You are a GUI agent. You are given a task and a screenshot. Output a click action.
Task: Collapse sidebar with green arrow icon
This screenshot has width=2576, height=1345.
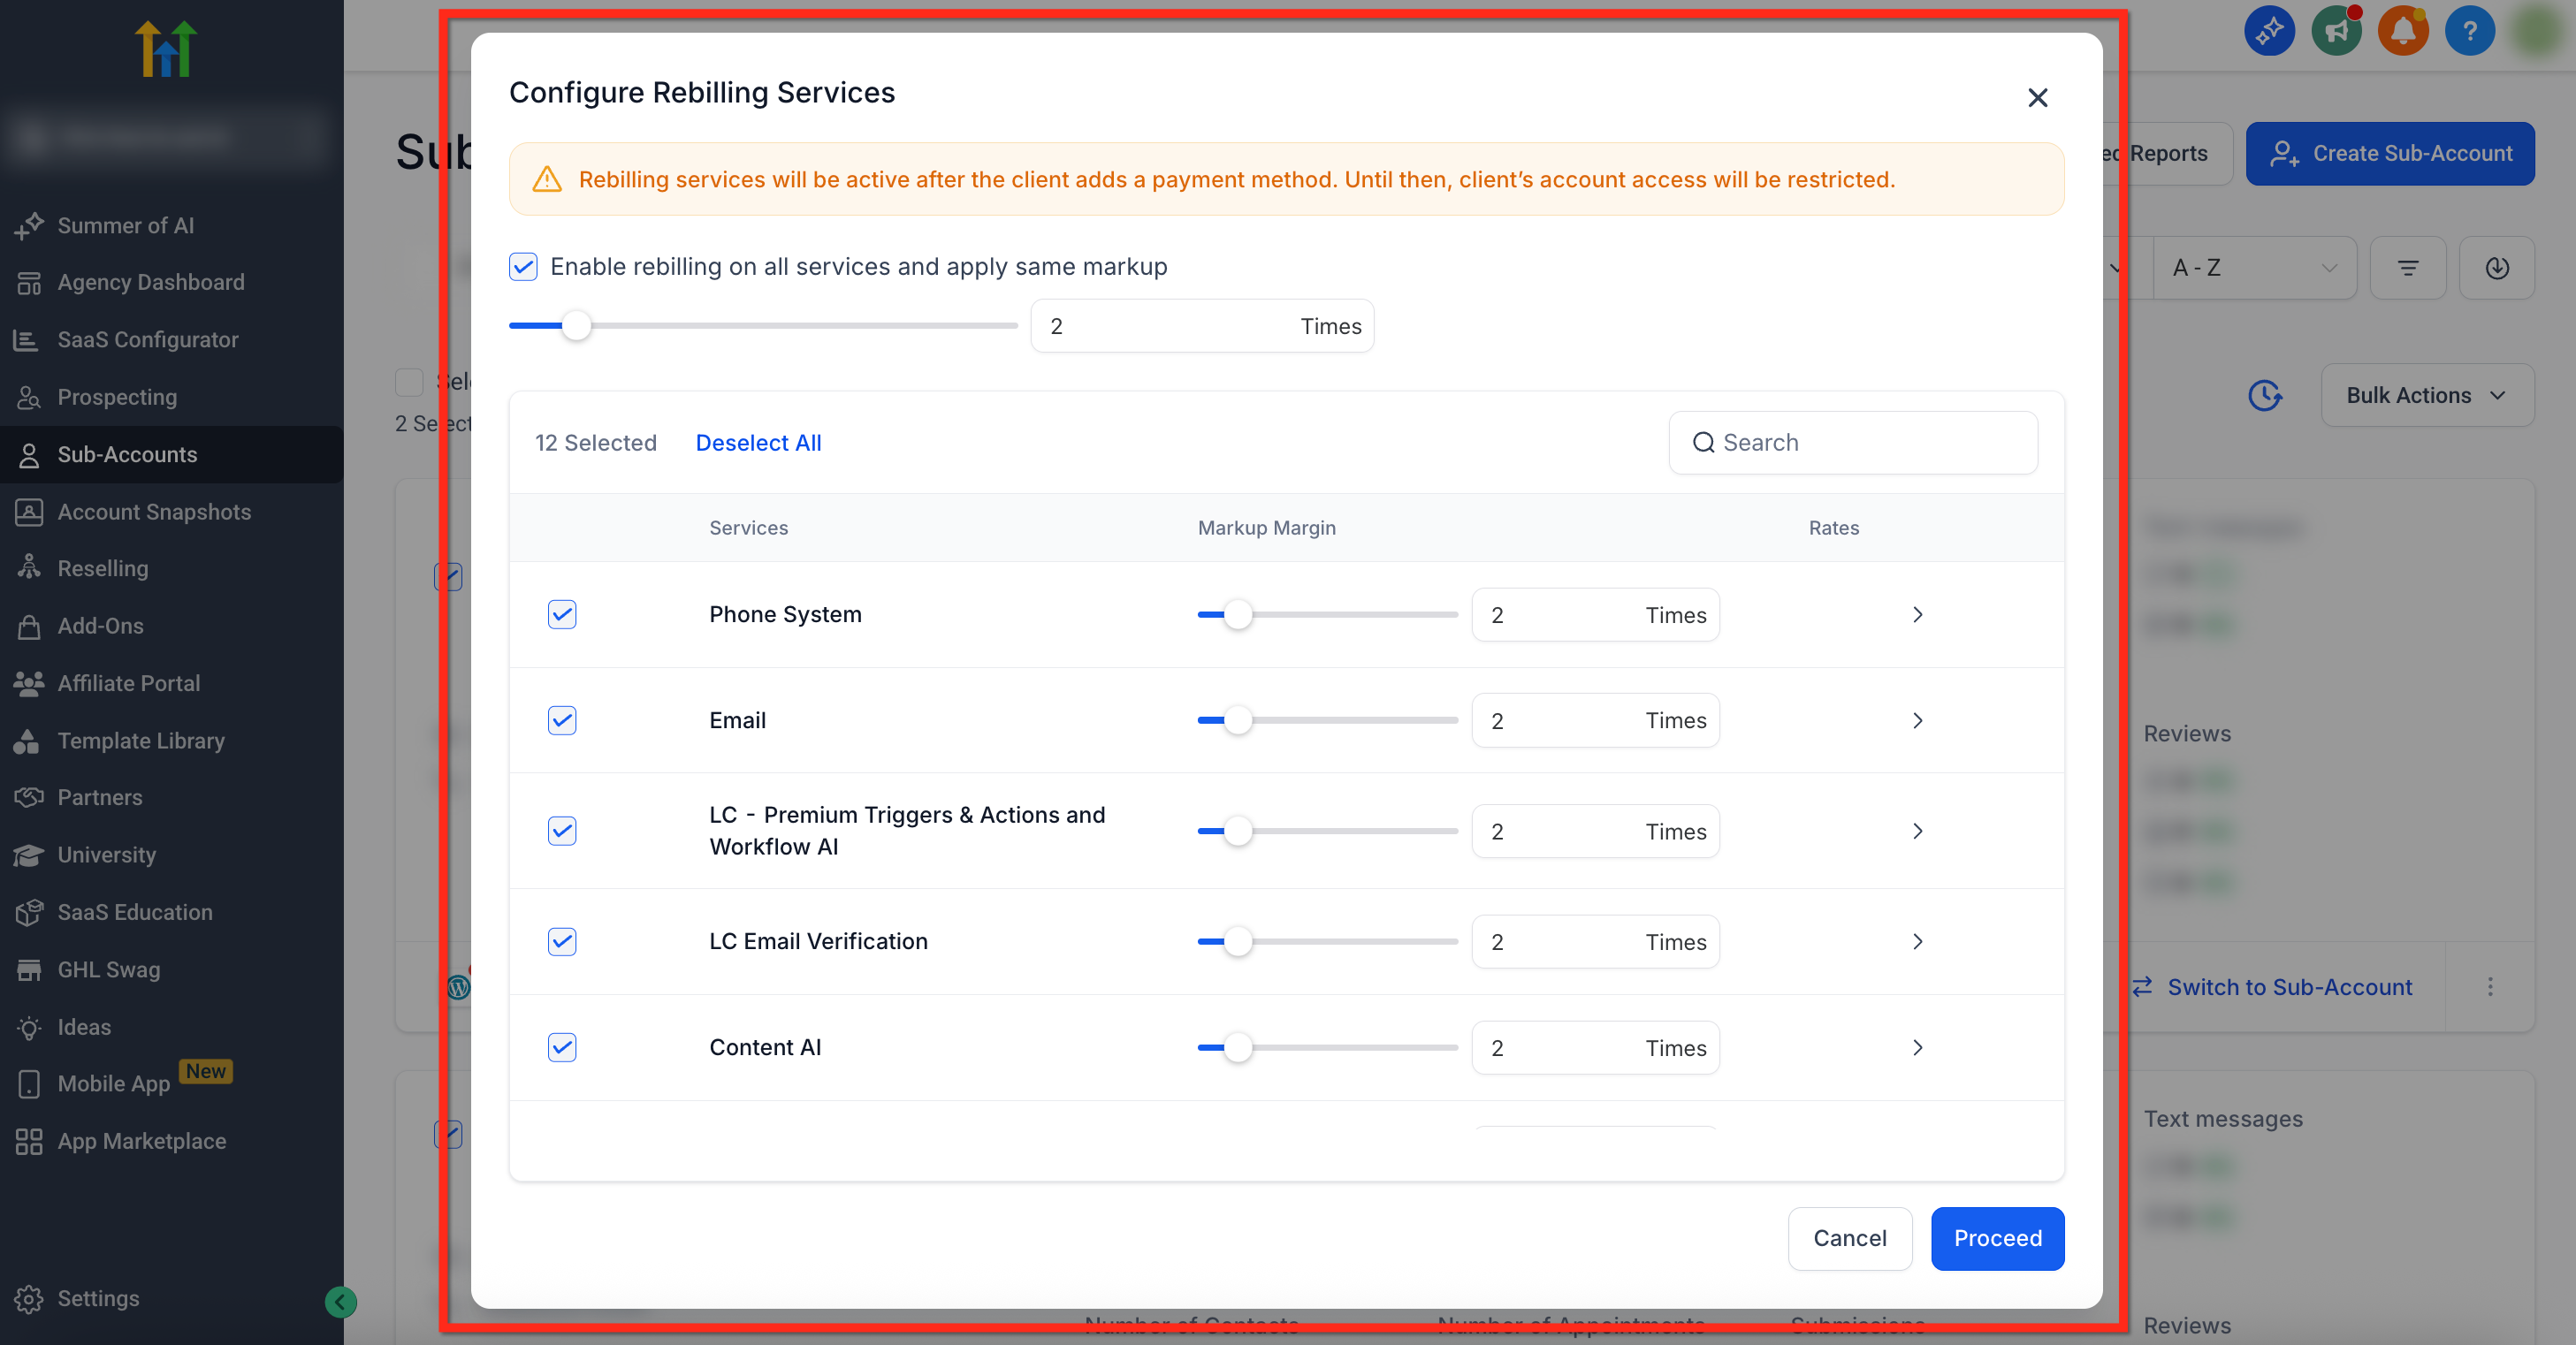[x=340, y=1301]
